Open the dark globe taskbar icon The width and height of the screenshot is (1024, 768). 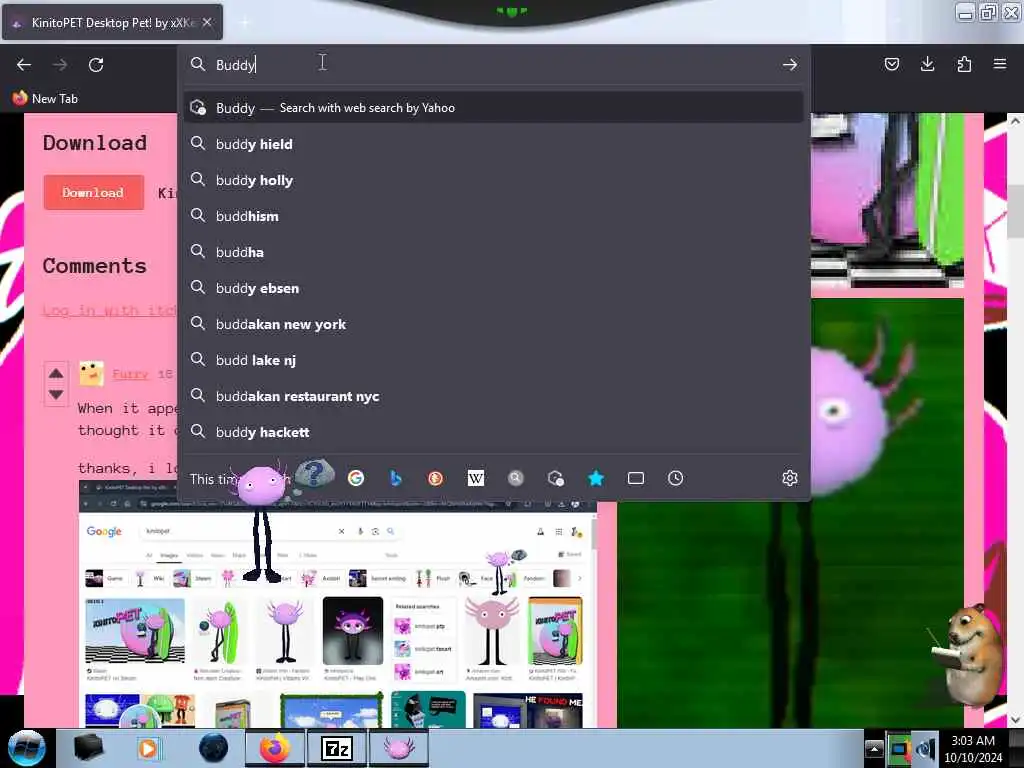(213, 748)
